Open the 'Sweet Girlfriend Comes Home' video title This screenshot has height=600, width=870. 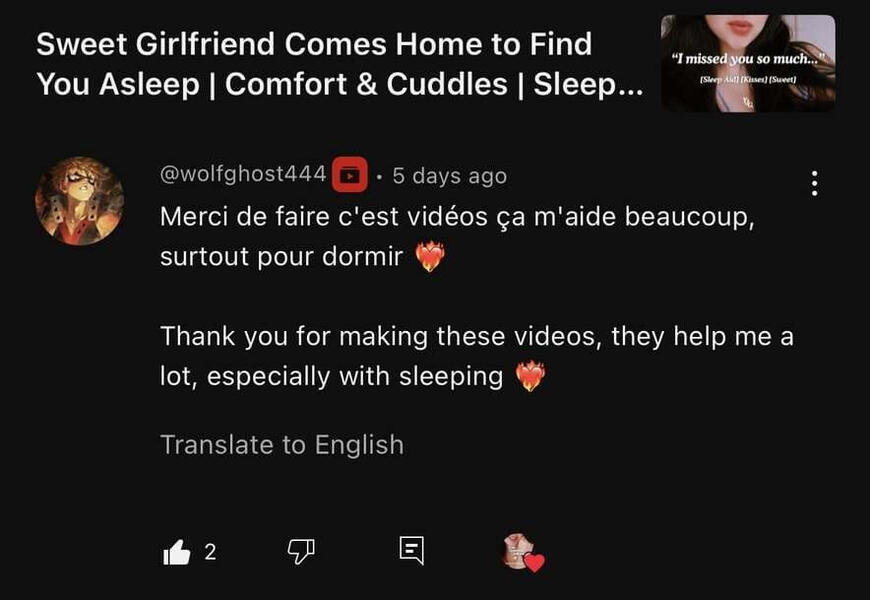click(340, 64)
